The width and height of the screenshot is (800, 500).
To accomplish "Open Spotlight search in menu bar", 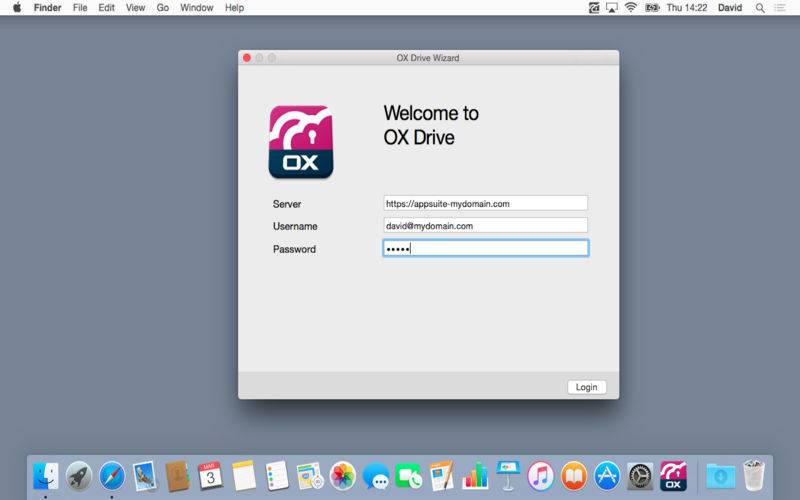I will [760, 8].
